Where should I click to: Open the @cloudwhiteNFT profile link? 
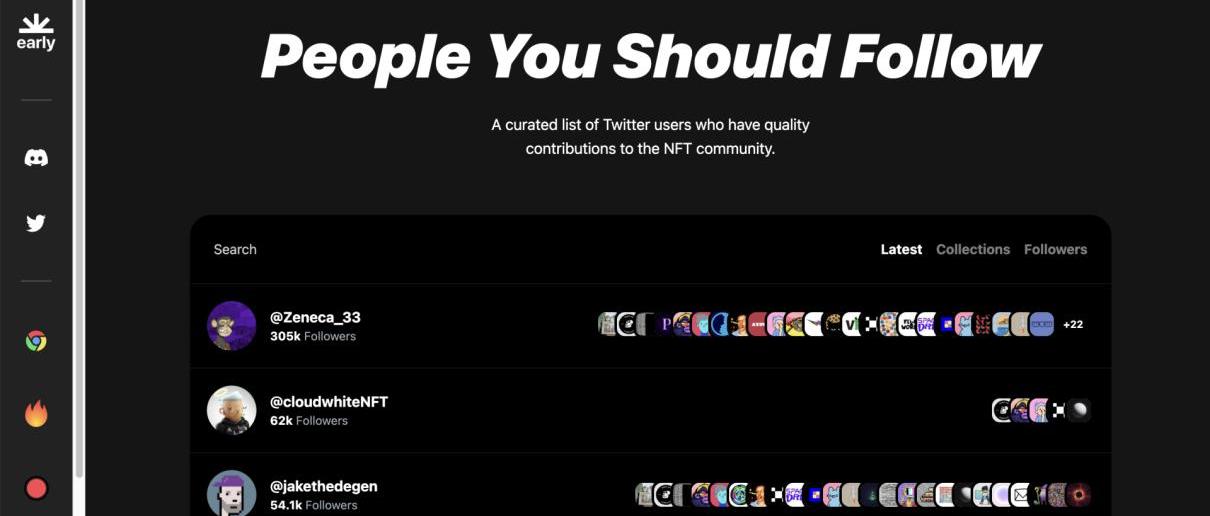click(x=329, y=401)
